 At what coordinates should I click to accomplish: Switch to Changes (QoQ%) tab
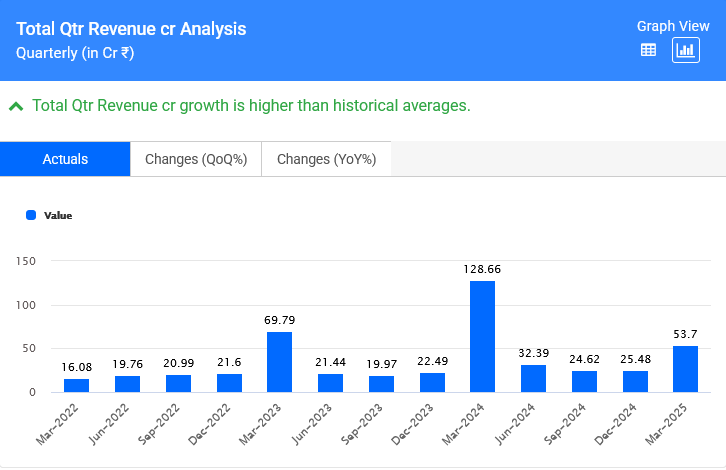tap(196, 159)
